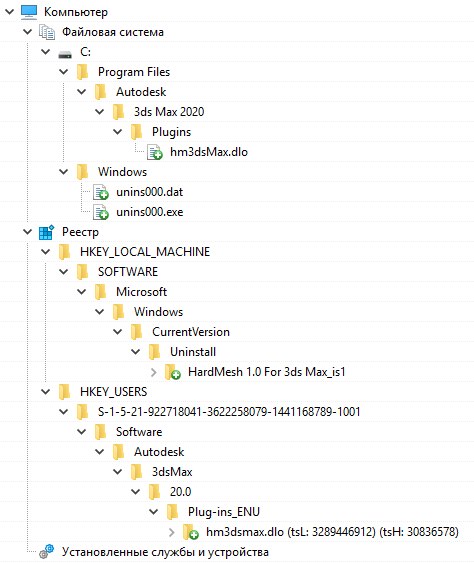Select the SOFTWARE key label
The width and height of the screenshot is (474, 563).
pyautogui.click(x=128, y=272)
